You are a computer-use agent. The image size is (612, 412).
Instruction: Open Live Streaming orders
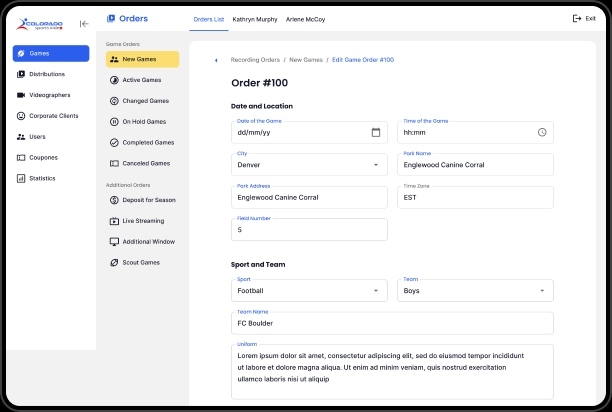tap(142, 221)
